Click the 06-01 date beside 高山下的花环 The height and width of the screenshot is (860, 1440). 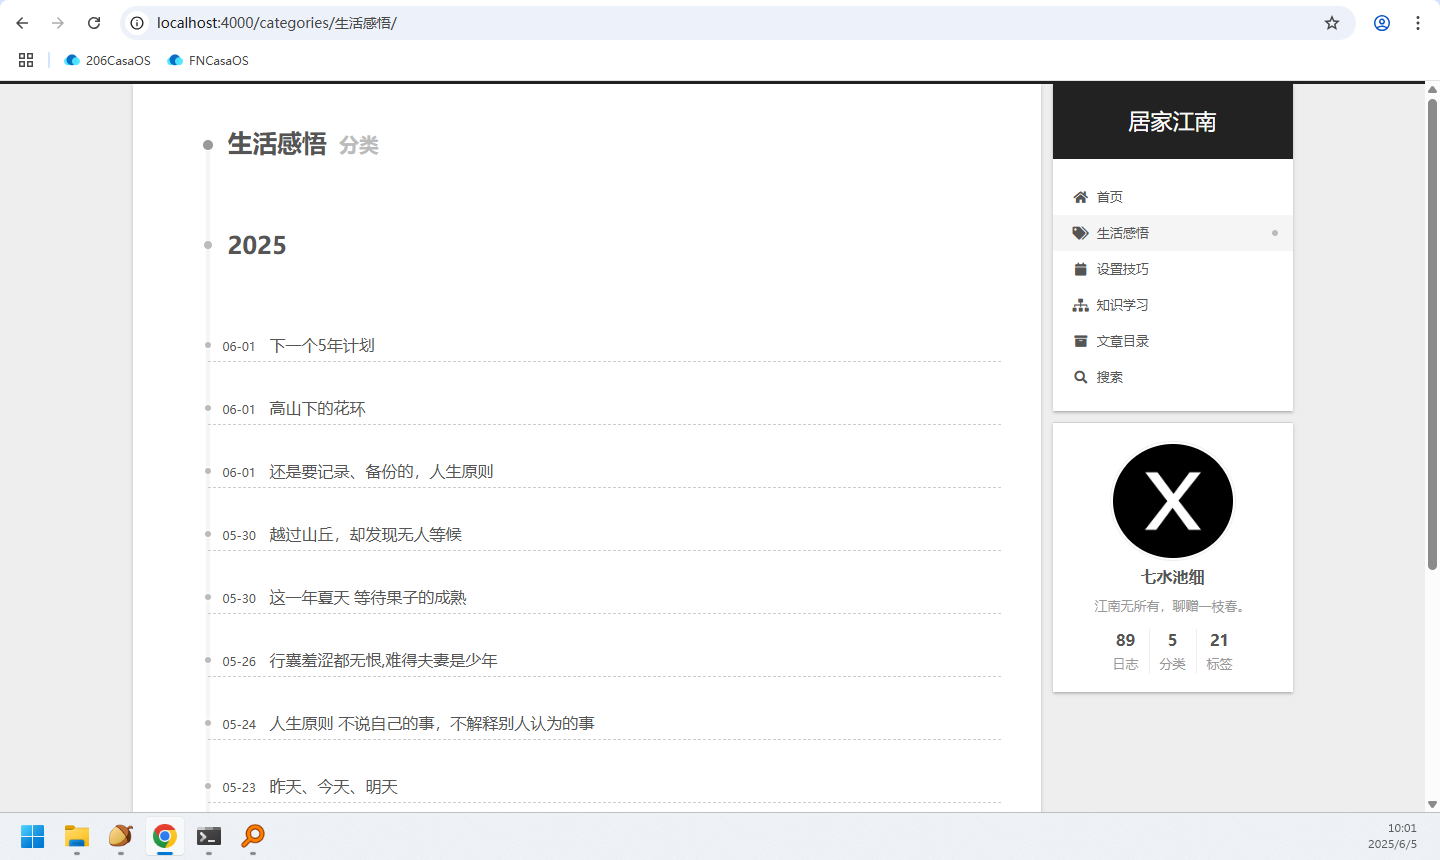point(239,409)
